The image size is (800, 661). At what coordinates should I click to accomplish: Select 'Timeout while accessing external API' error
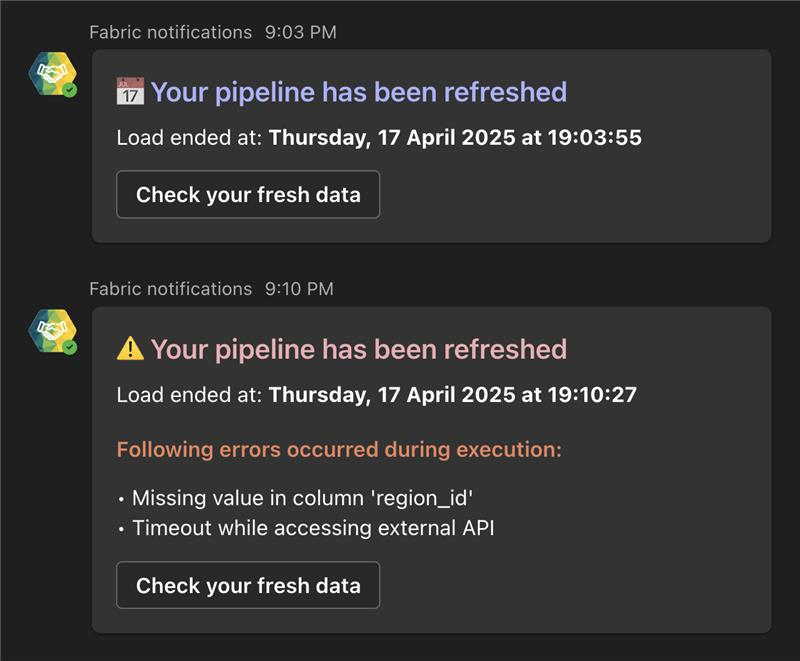pos(313,528)
